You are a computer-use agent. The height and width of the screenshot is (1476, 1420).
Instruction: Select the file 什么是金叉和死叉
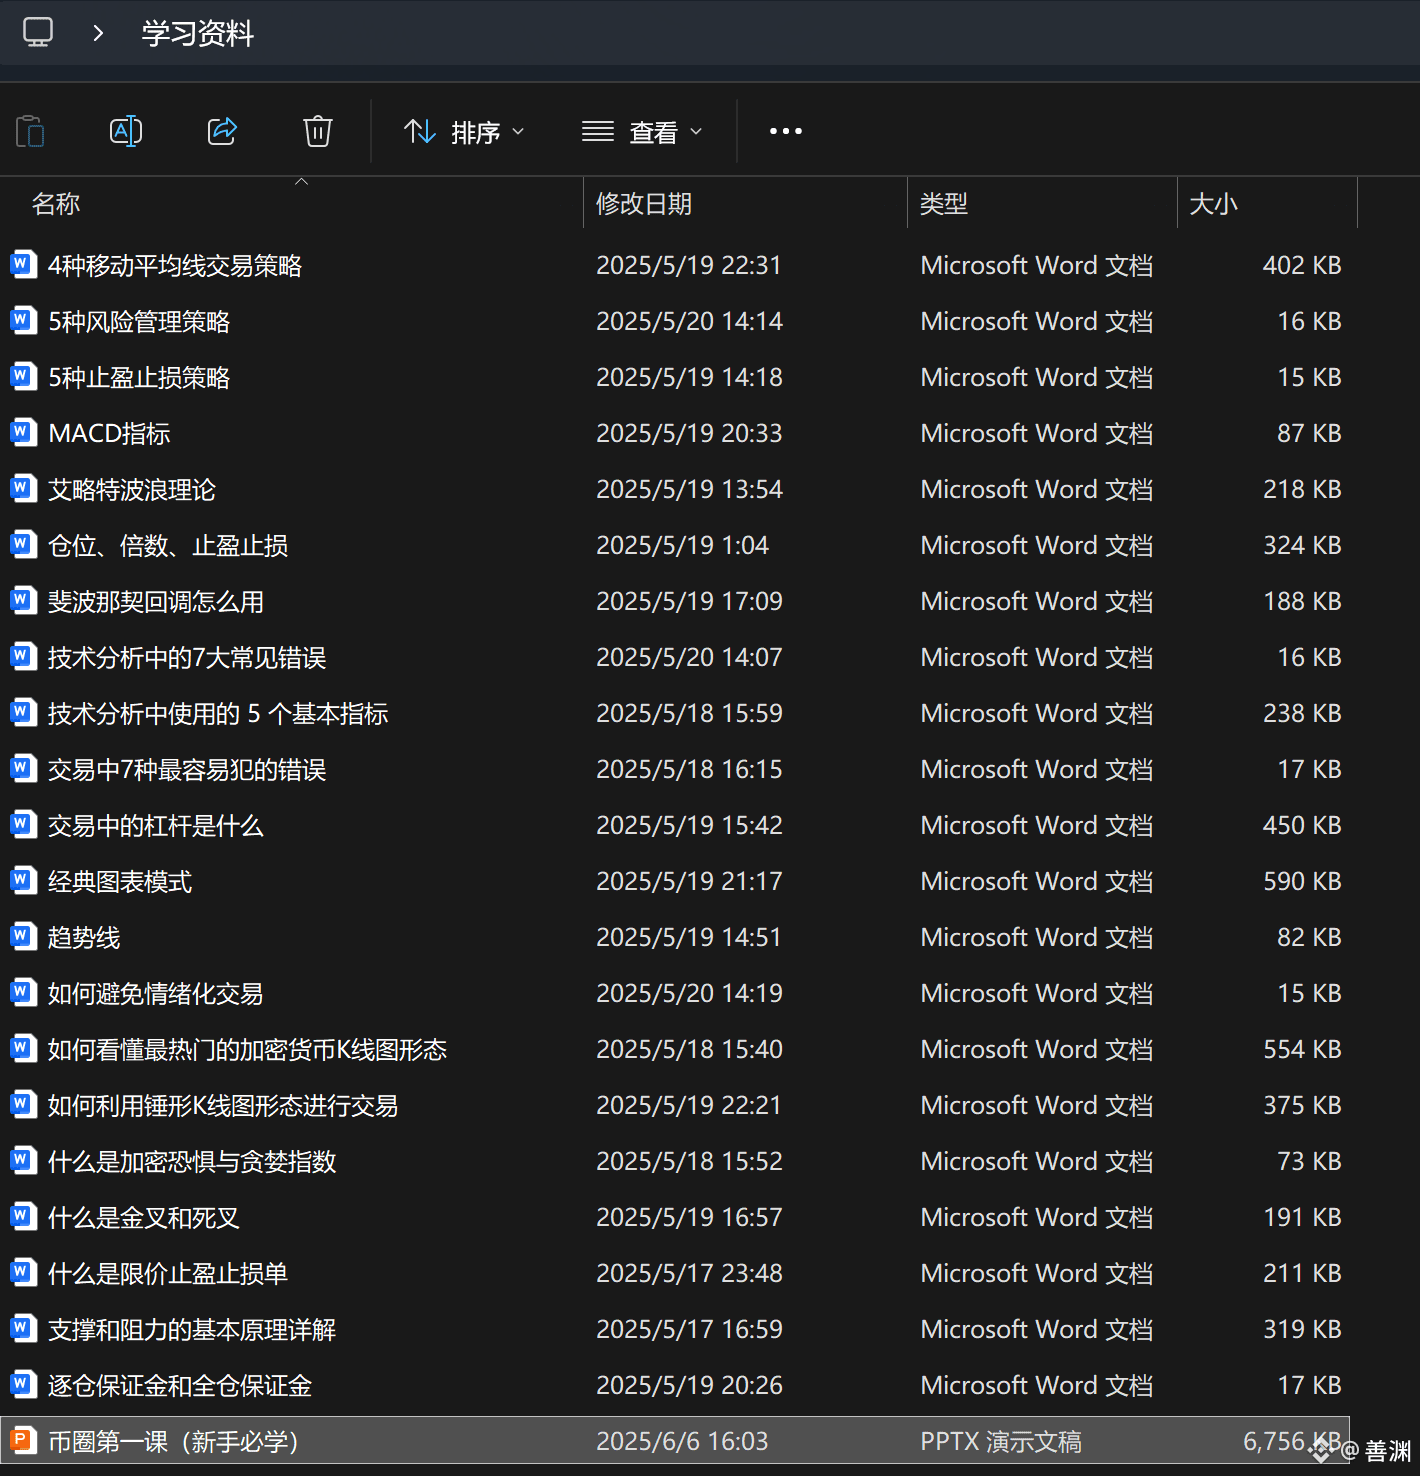[675, 1217]
